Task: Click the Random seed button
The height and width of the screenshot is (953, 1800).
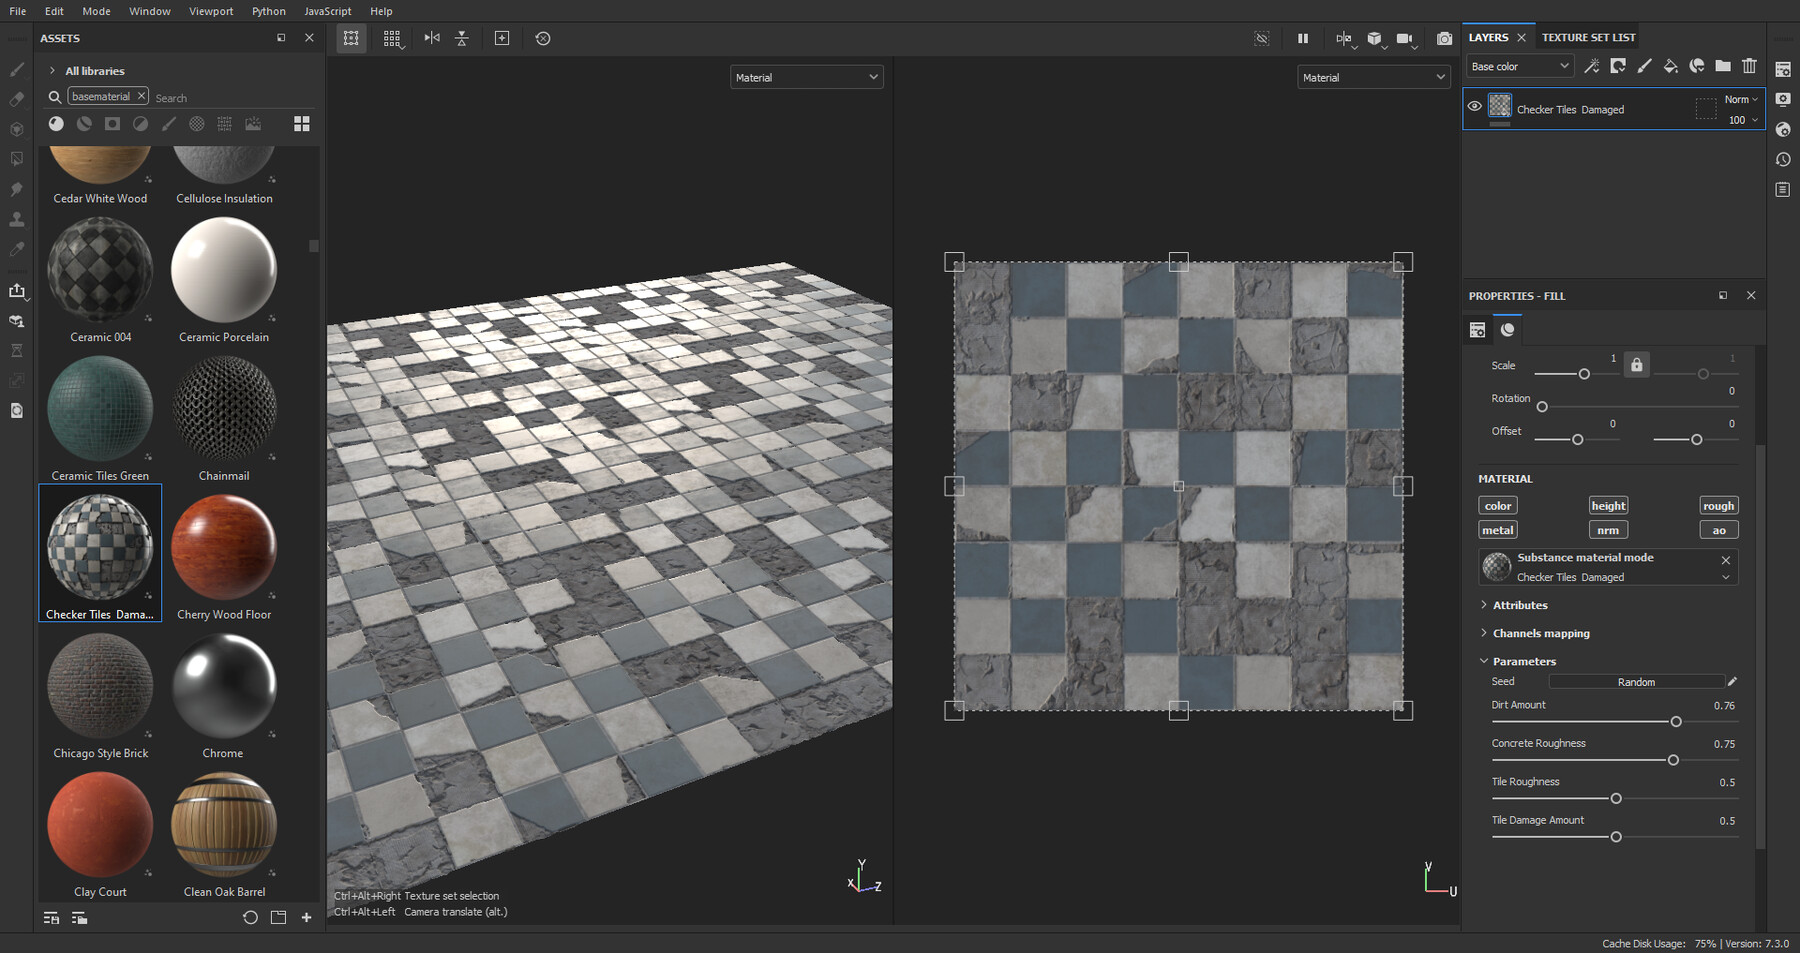Action: [x=1637, y=681]
